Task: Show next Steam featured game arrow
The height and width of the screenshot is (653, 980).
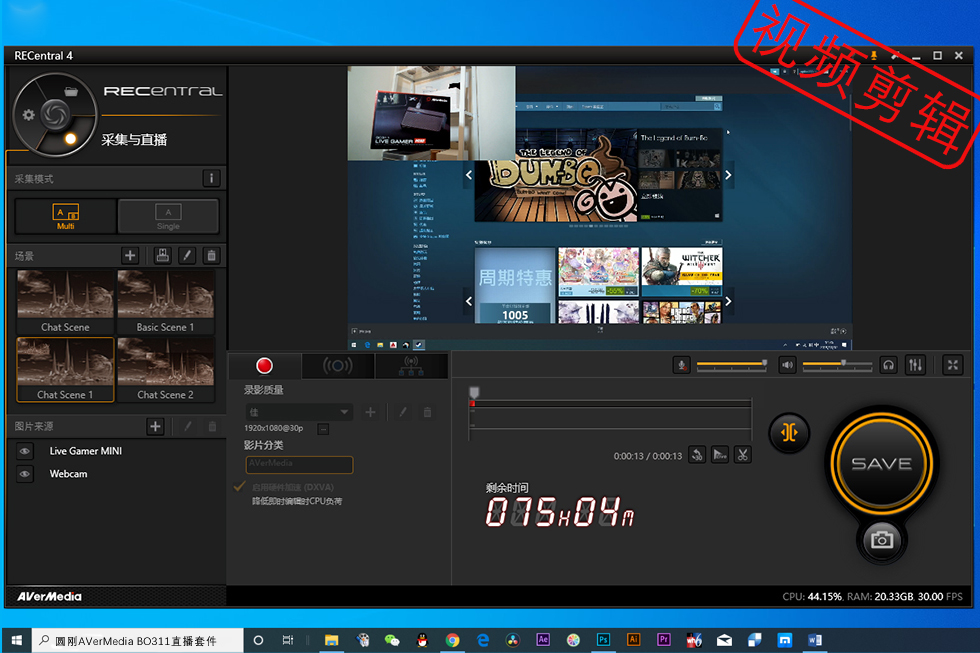Action: point(728,175)
